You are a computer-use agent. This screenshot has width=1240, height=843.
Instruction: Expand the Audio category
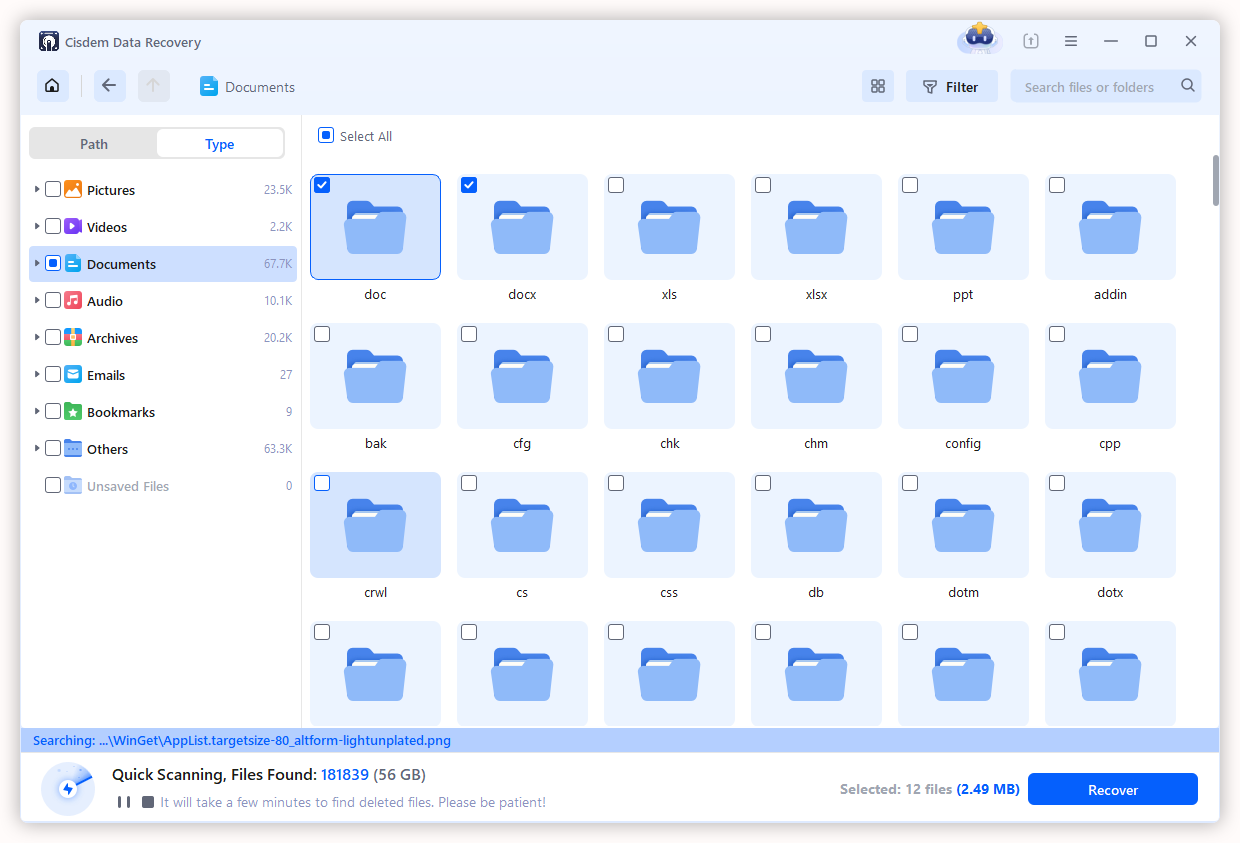36,300
